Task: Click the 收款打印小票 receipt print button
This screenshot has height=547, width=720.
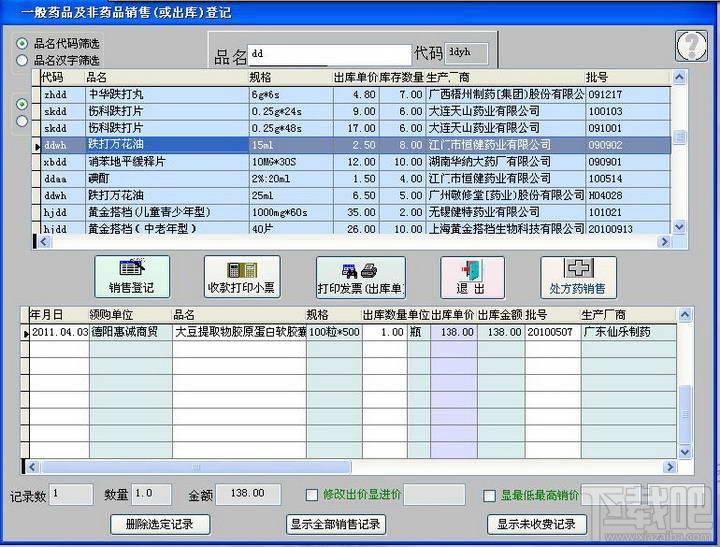Action: [242, 277]
